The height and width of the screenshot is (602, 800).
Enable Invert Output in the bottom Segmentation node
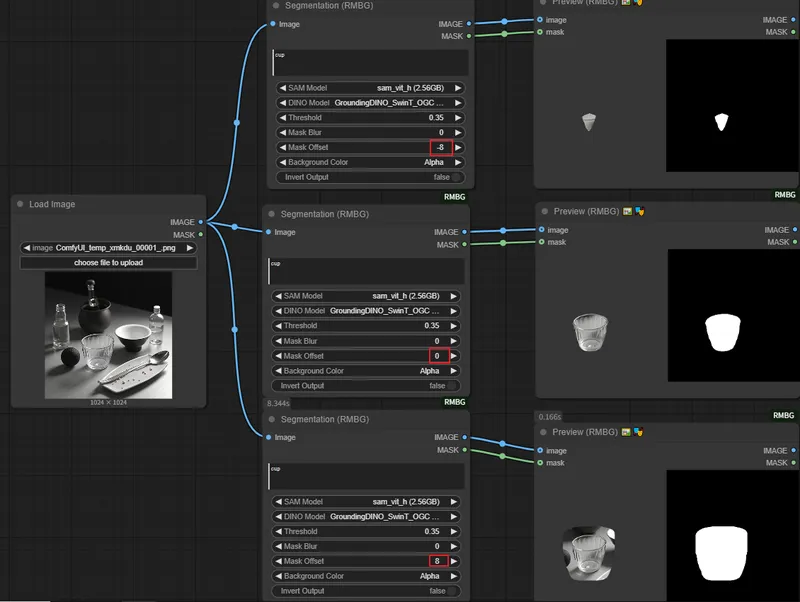tap(366, 591)
